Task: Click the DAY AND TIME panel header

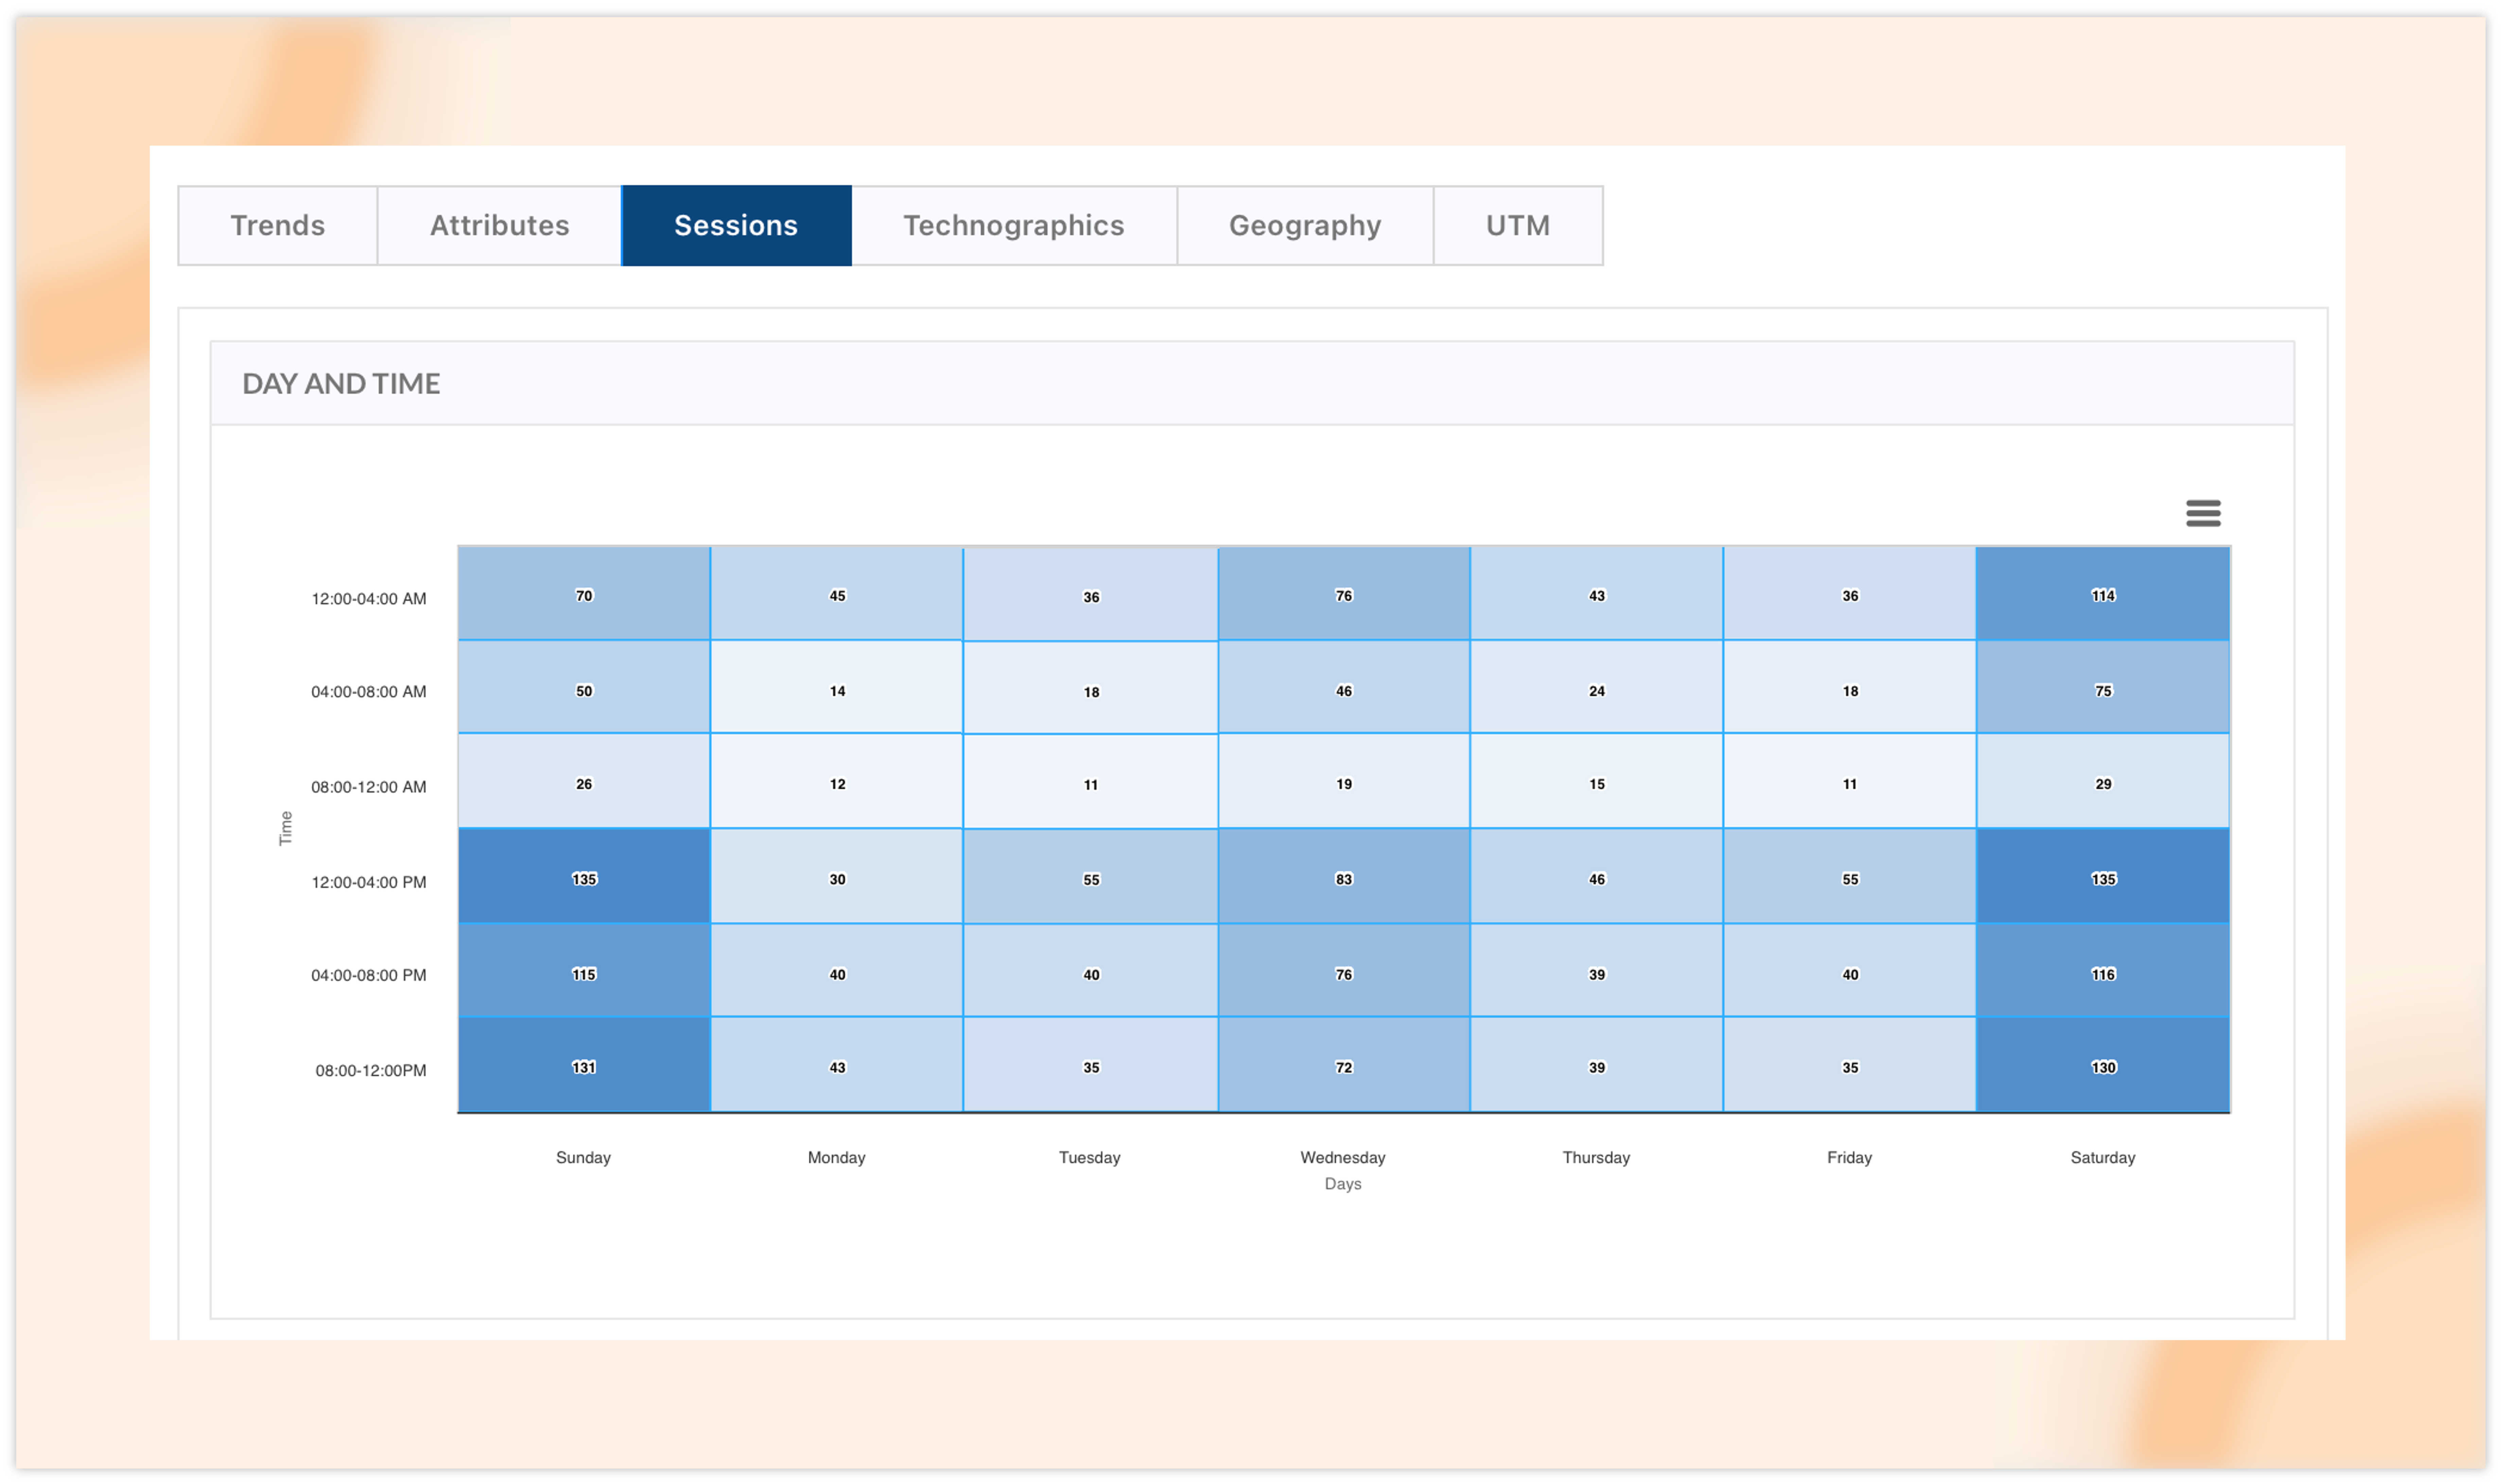Action: click(341, 383)
